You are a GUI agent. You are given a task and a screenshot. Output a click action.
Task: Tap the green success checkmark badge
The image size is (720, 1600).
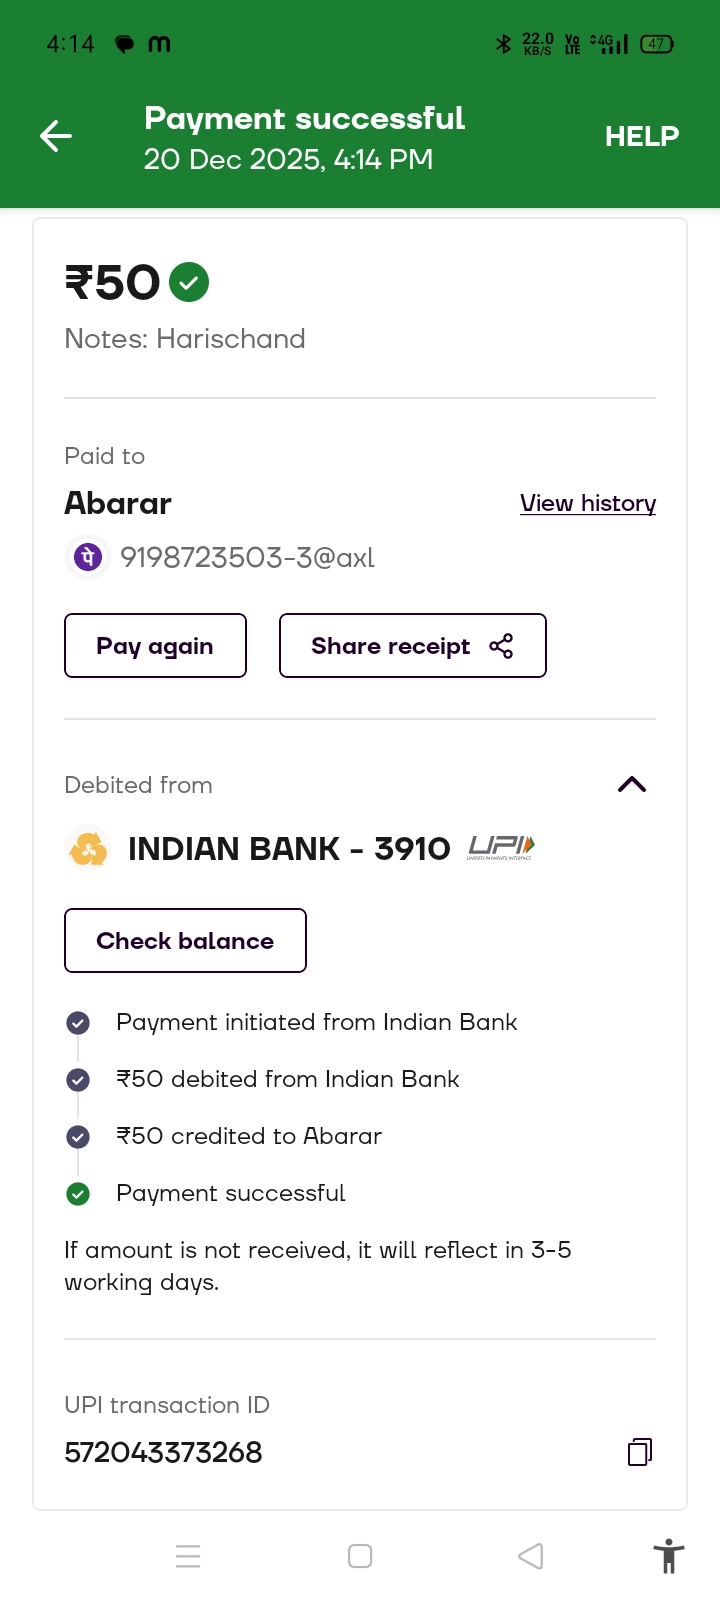(189, 282)
